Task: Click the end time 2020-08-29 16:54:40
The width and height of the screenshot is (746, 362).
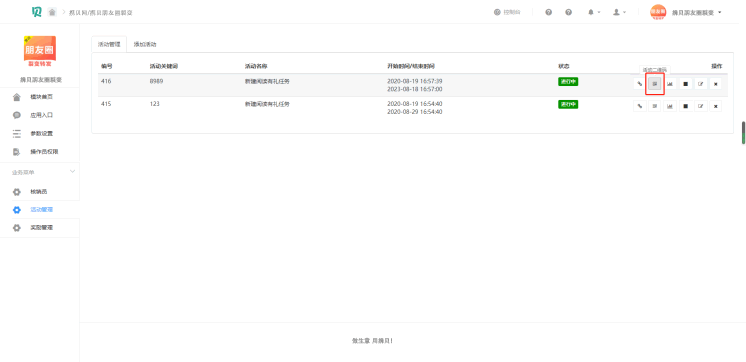Action: 415,112
